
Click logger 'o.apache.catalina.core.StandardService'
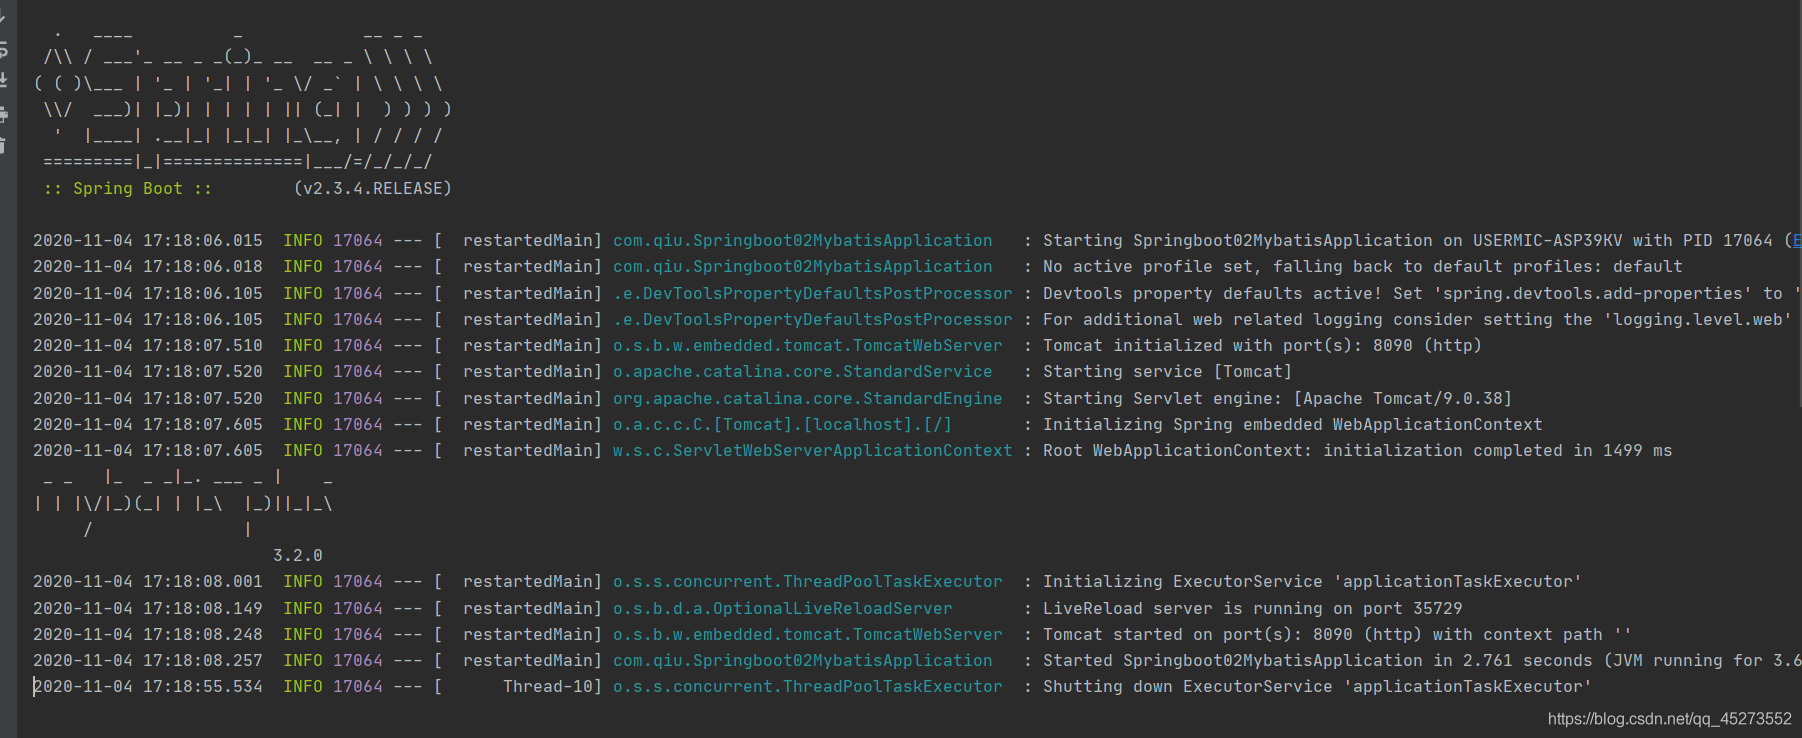click(803, 371)
